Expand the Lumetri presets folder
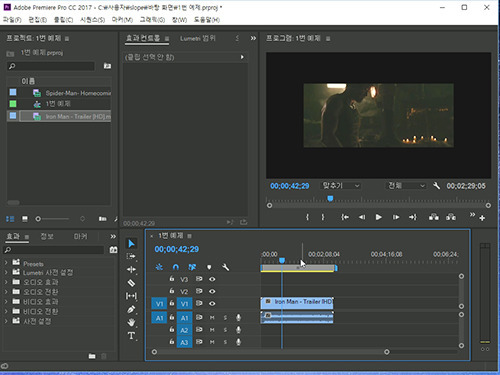The width and height of the screenshot is (500, 375). tap(6, 273)
